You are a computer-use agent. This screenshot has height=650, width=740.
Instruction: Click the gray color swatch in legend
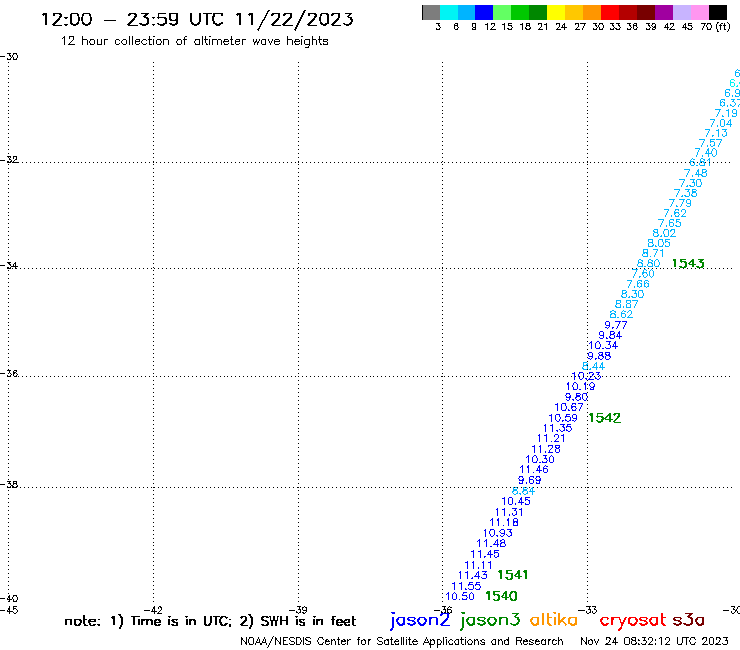(431, 12)
